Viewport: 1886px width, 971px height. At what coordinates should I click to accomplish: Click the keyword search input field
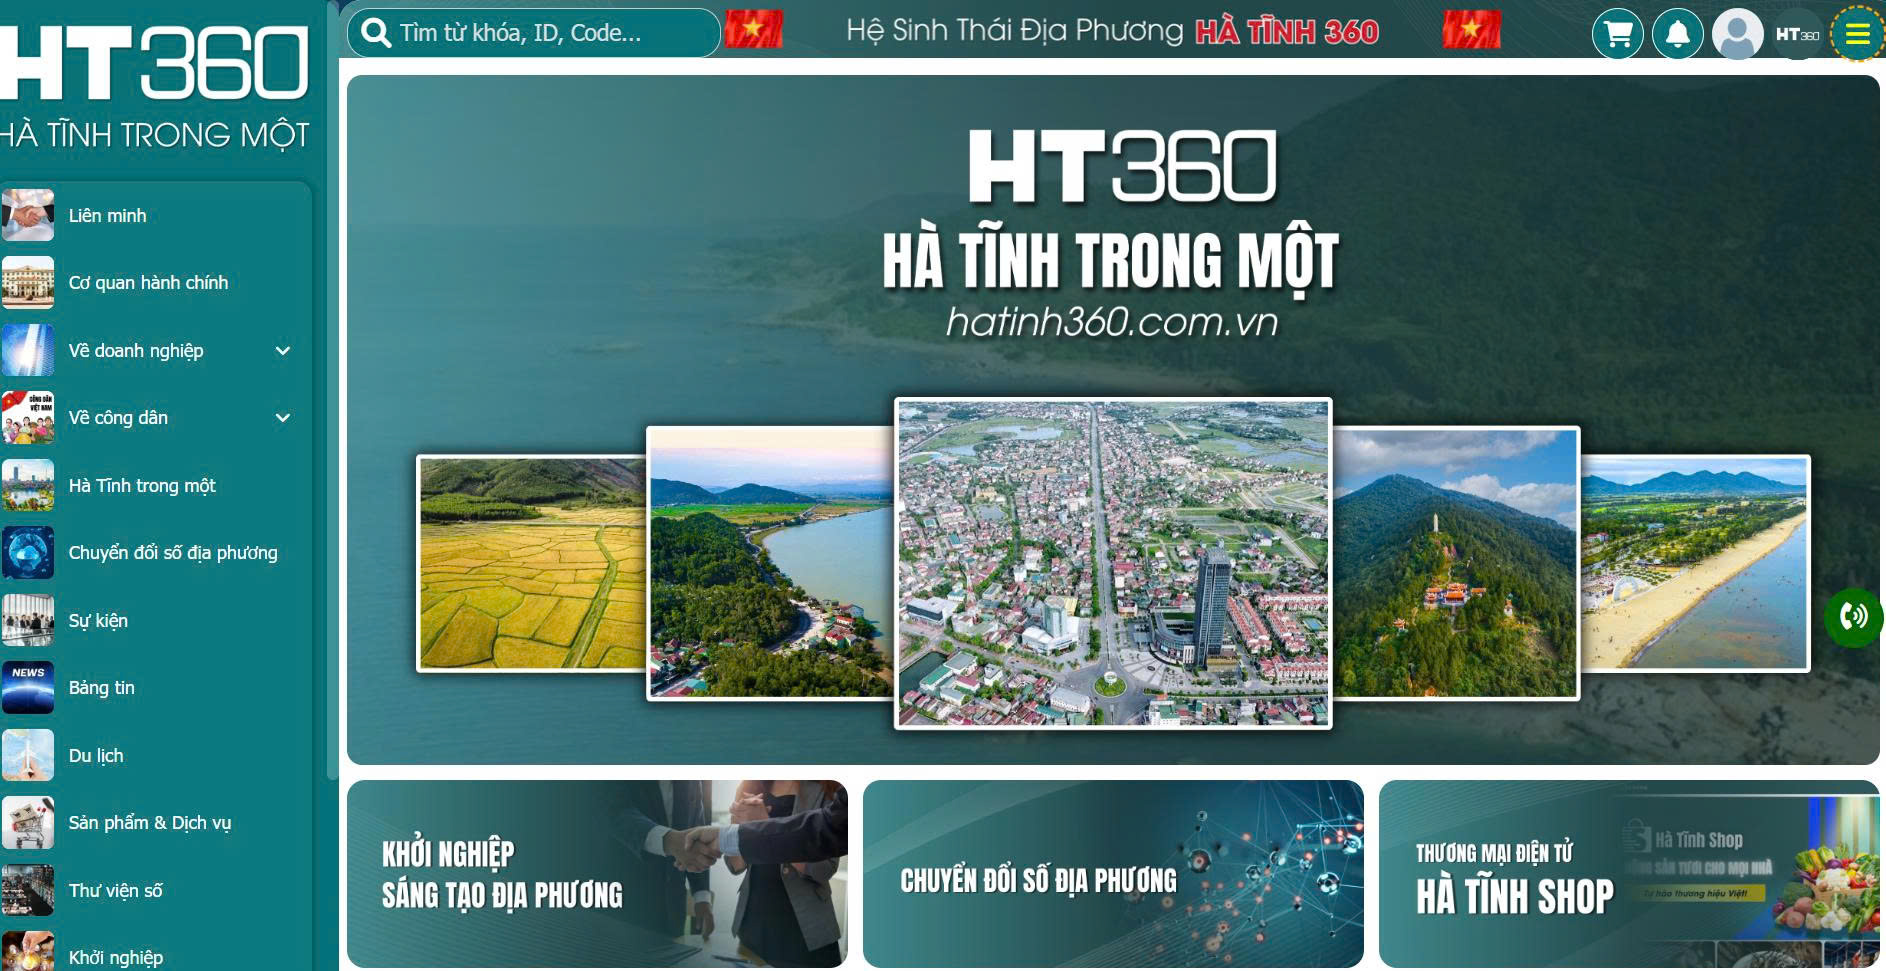click(550, 33)
